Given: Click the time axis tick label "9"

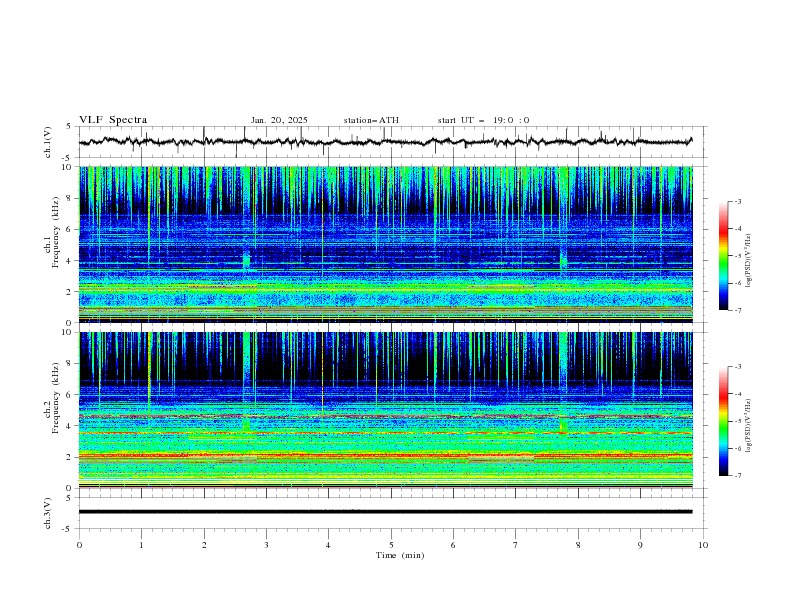Looking at the screenshot, I should click(640, 545).
